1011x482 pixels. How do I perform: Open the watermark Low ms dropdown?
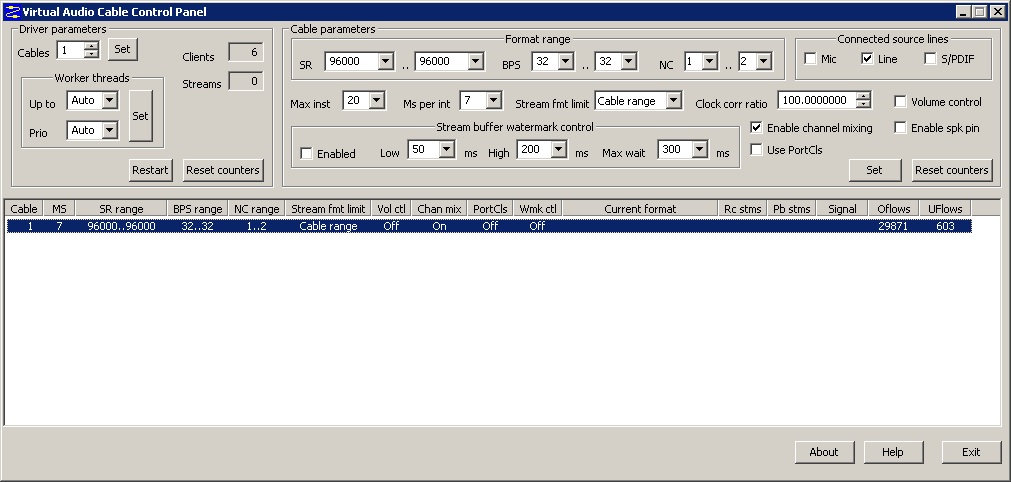447,149
